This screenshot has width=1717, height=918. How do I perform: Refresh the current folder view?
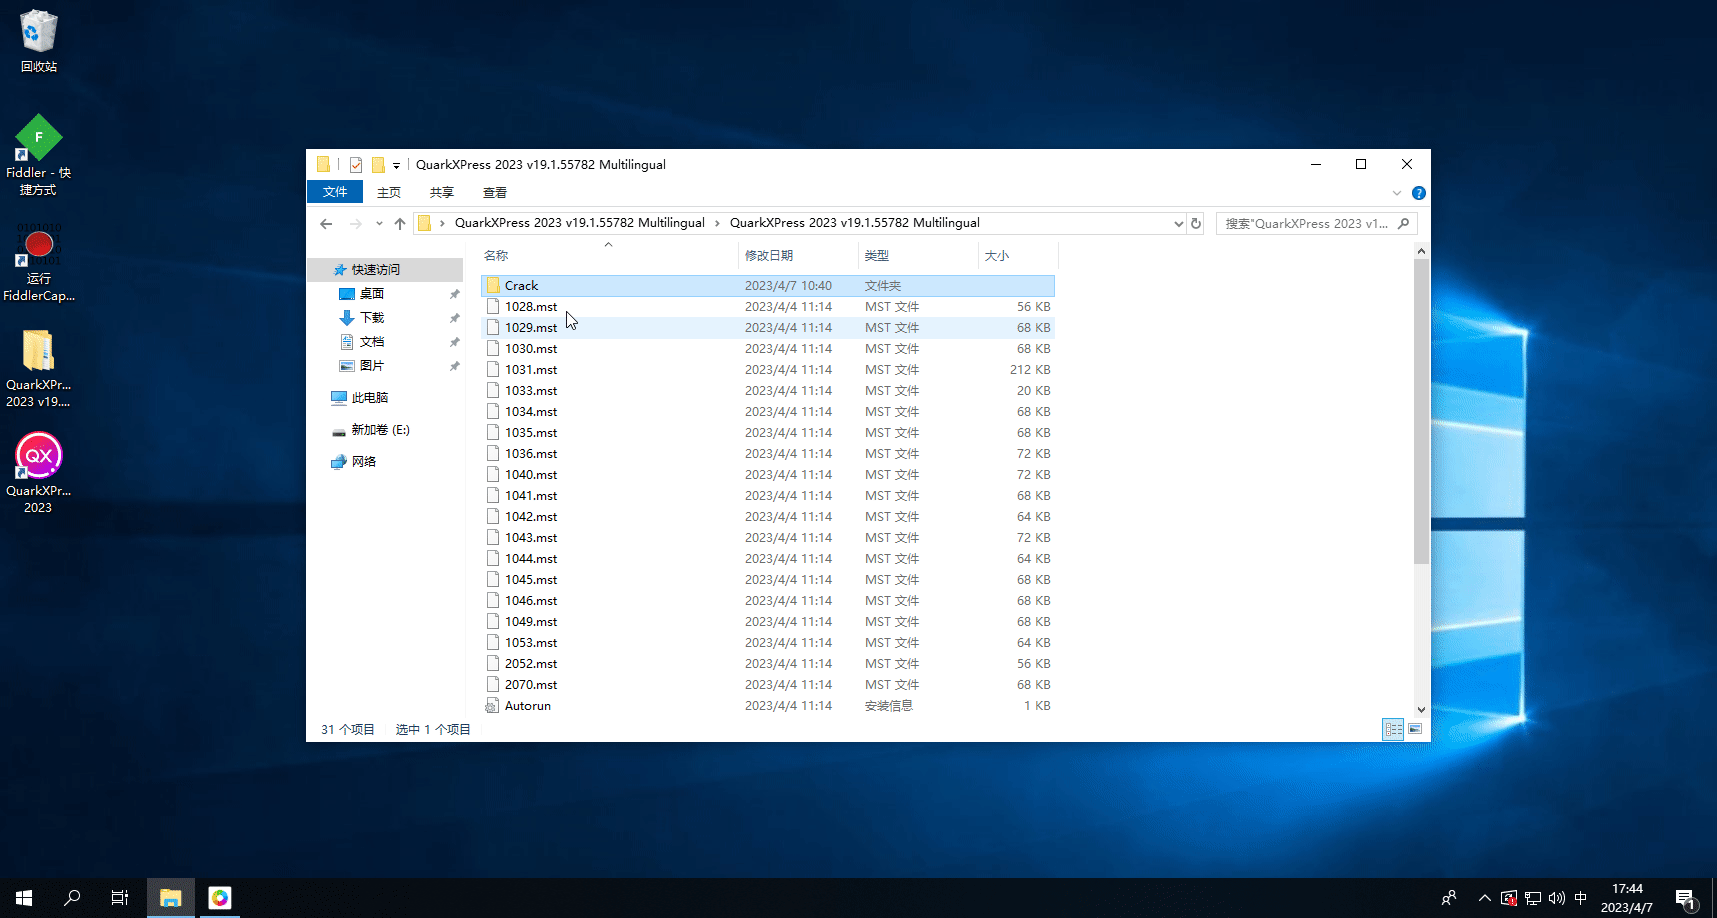[x=1196, y=224]
